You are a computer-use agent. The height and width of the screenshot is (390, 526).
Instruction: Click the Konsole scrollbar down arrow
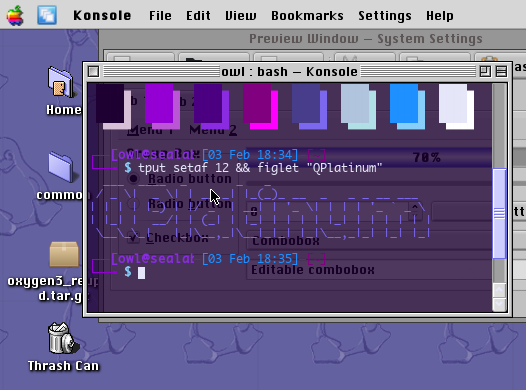pyautogui.click(x=499, y=304)
